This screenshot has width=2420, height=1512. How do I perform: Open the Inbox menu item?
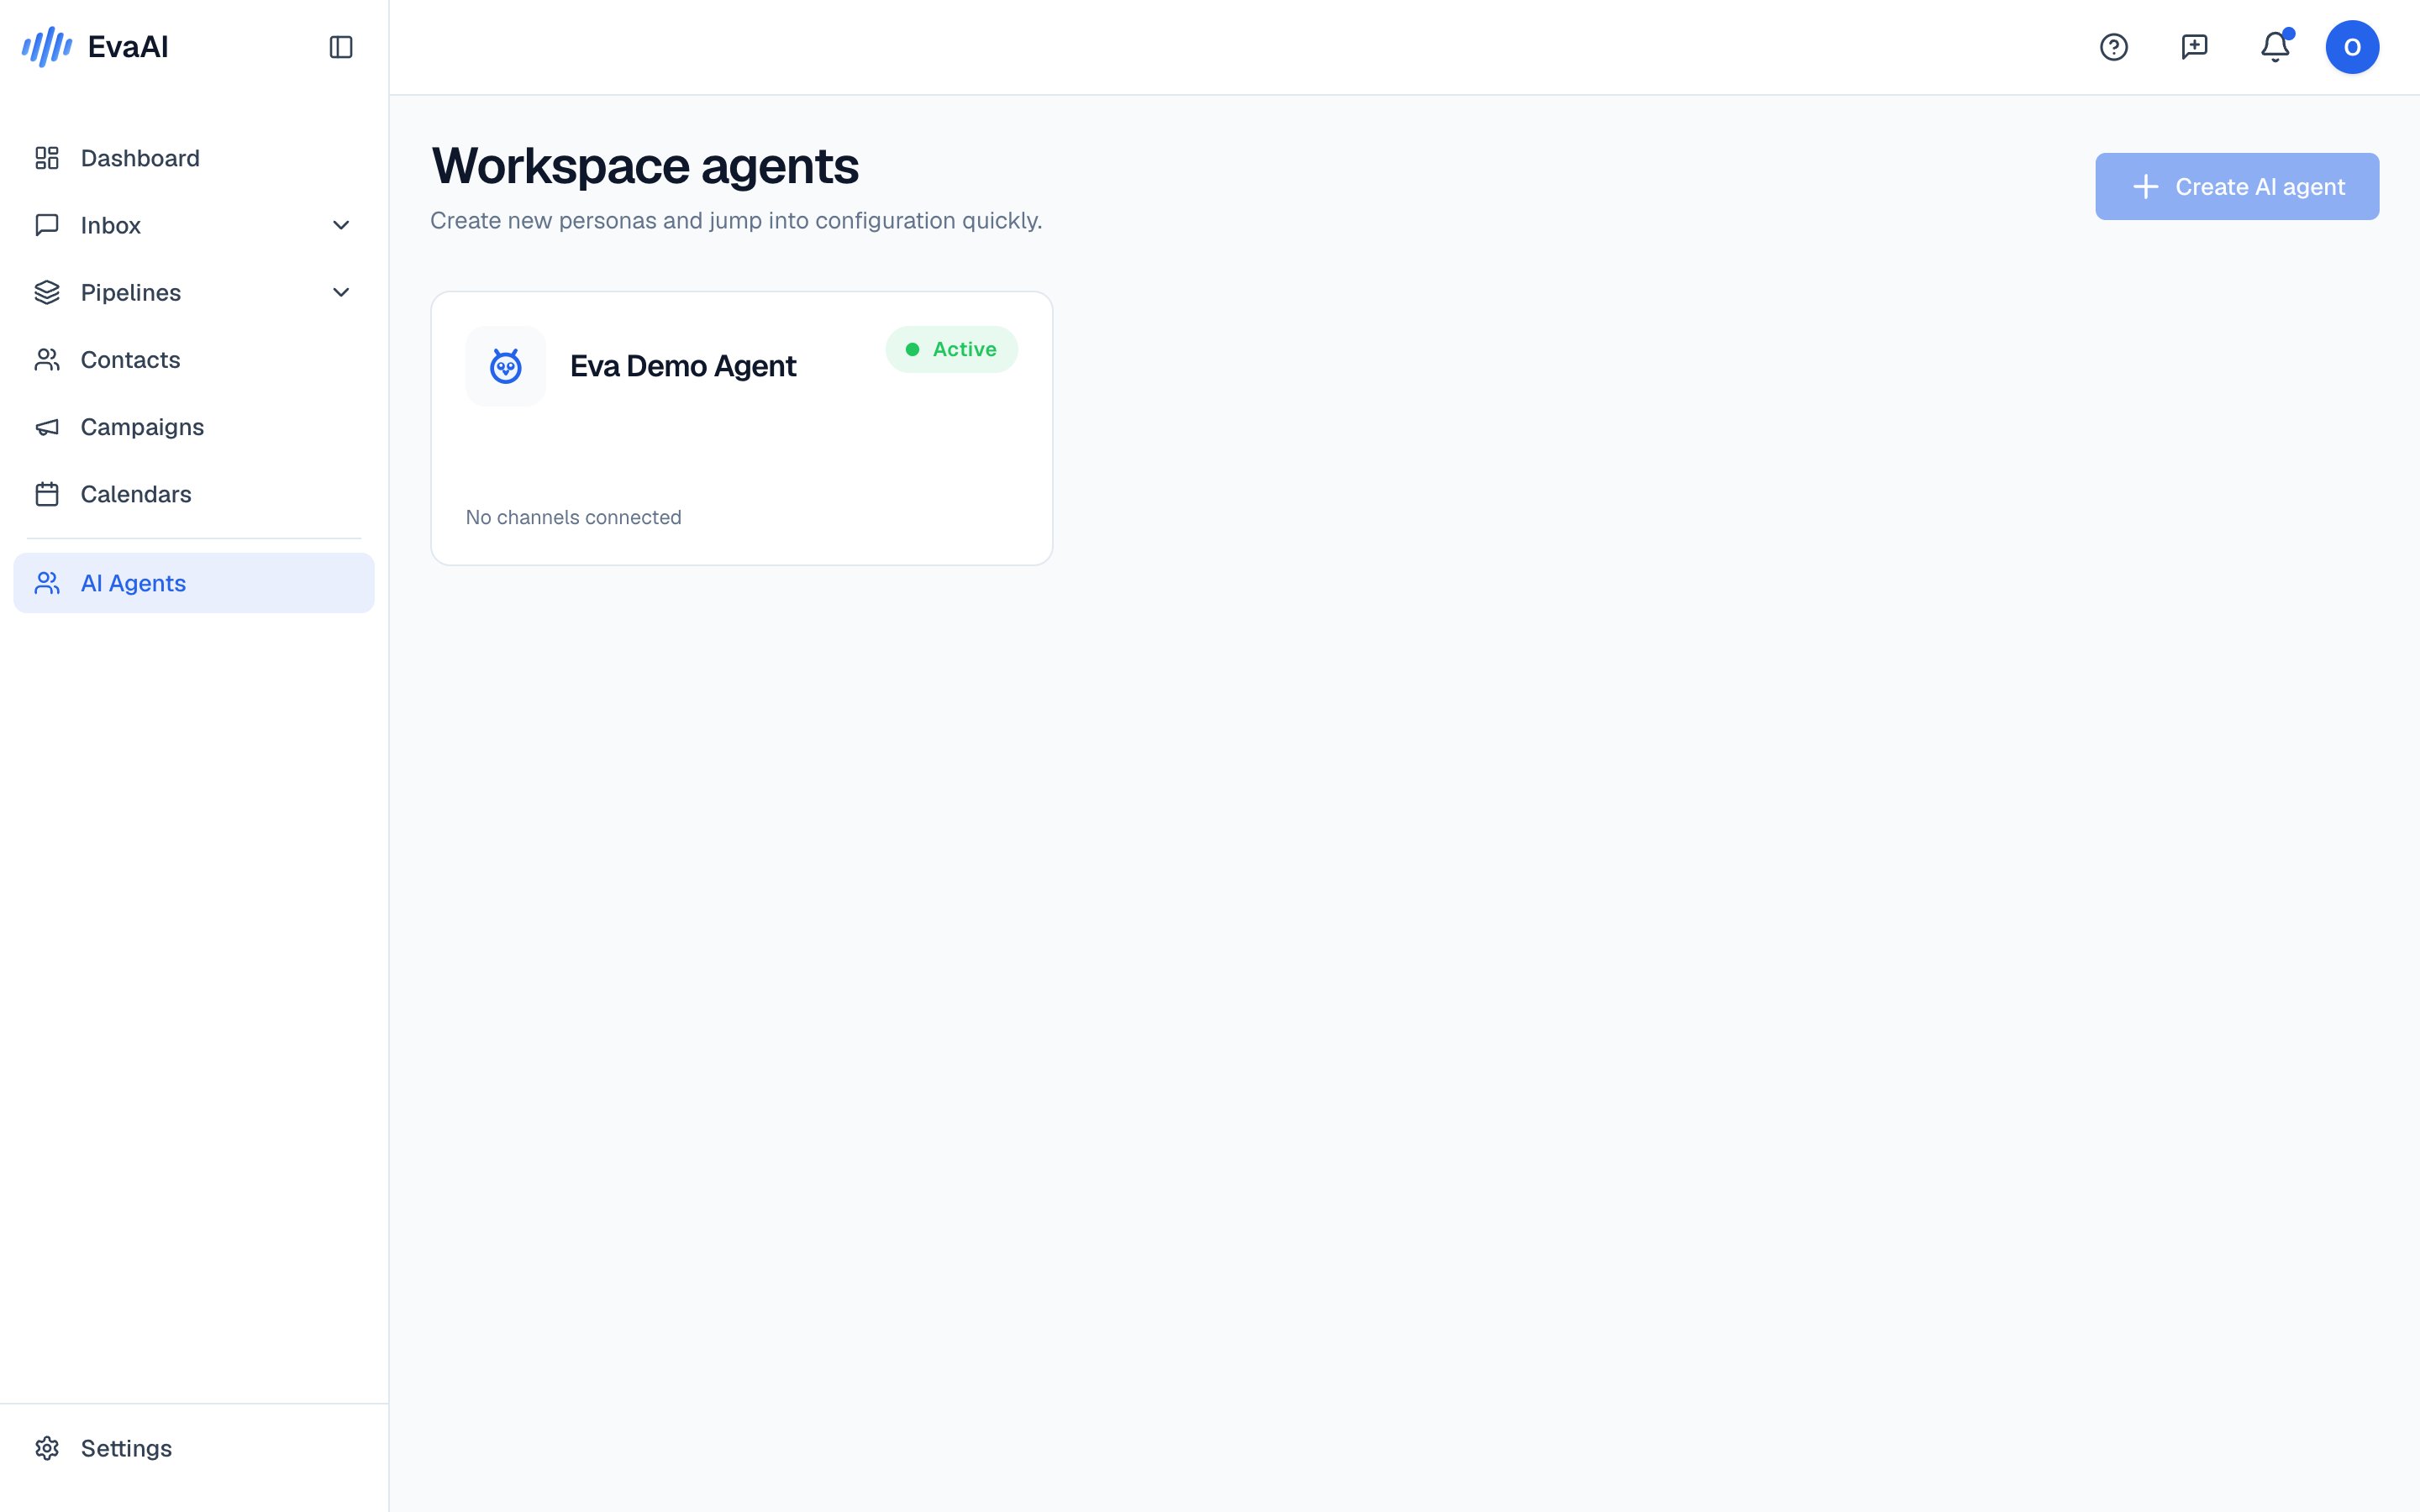point(194,225)
